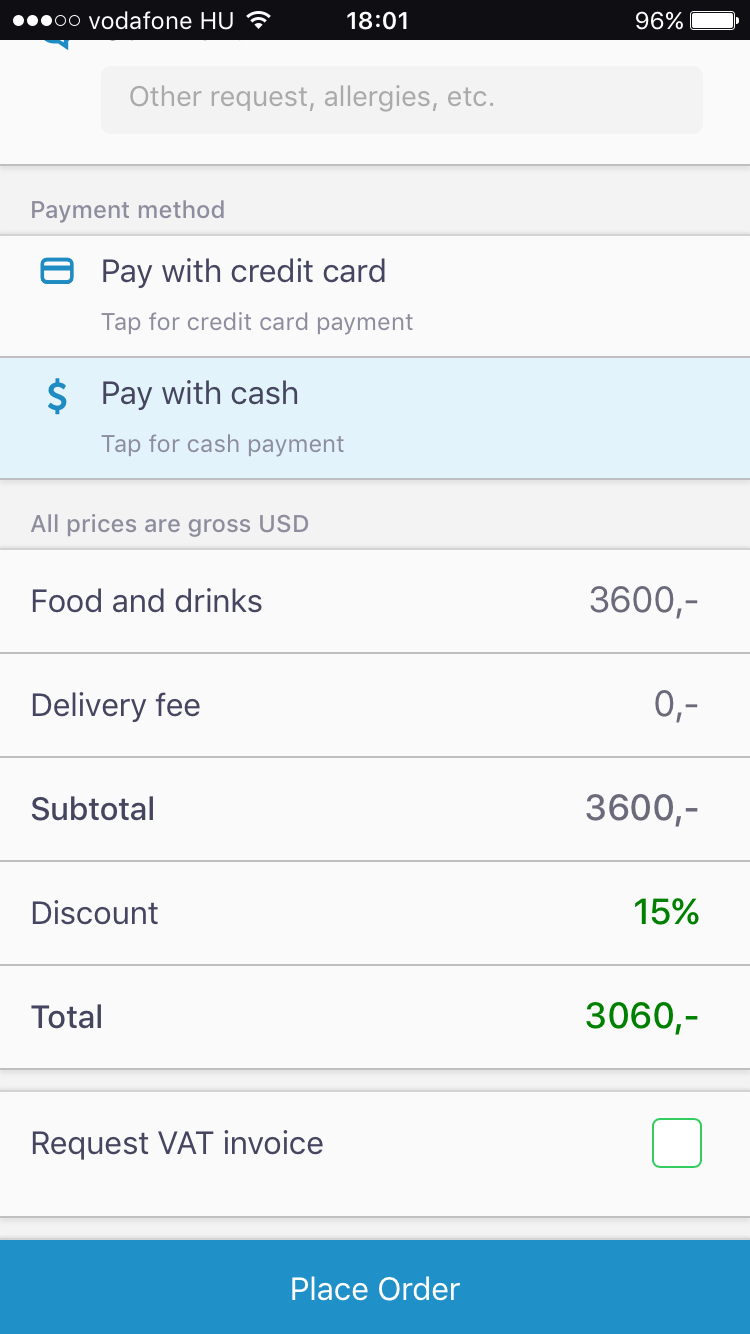Select Pay with cash option
Viewport: 750px width, 1334px height.
point(200,394)
